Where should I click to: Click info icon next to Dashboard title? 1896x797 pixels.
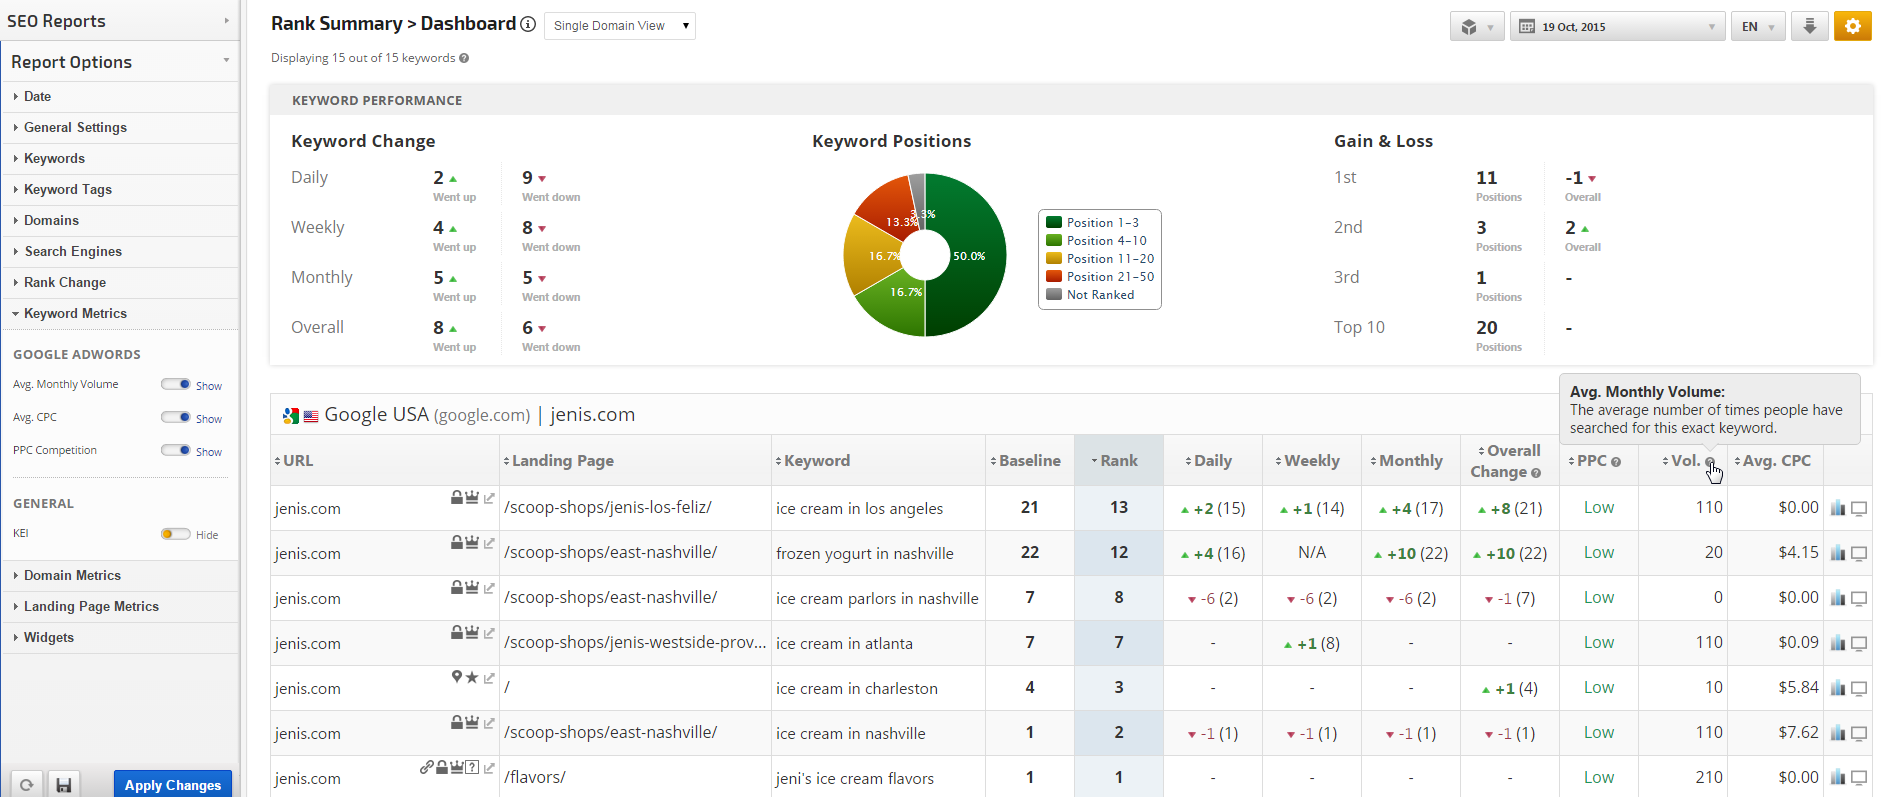click(528, 24)
